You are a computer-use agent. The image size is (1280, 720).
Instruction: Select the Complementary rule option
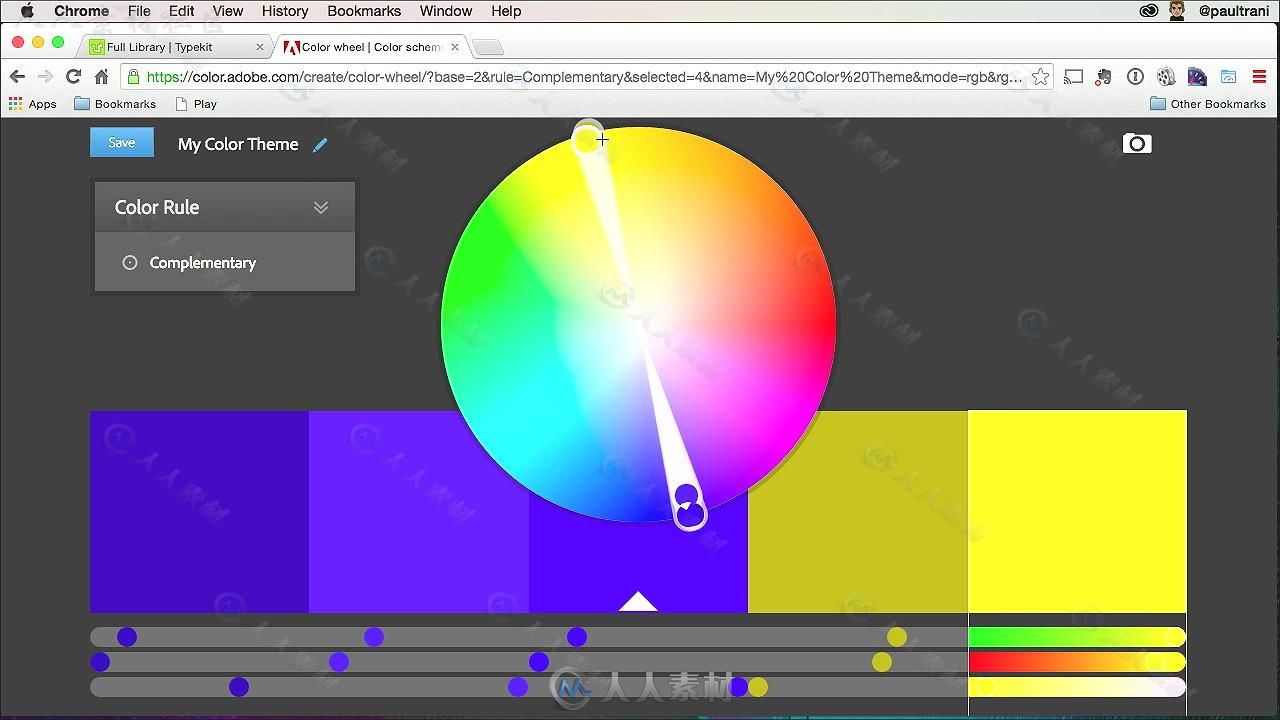click(x=202, y=262)
